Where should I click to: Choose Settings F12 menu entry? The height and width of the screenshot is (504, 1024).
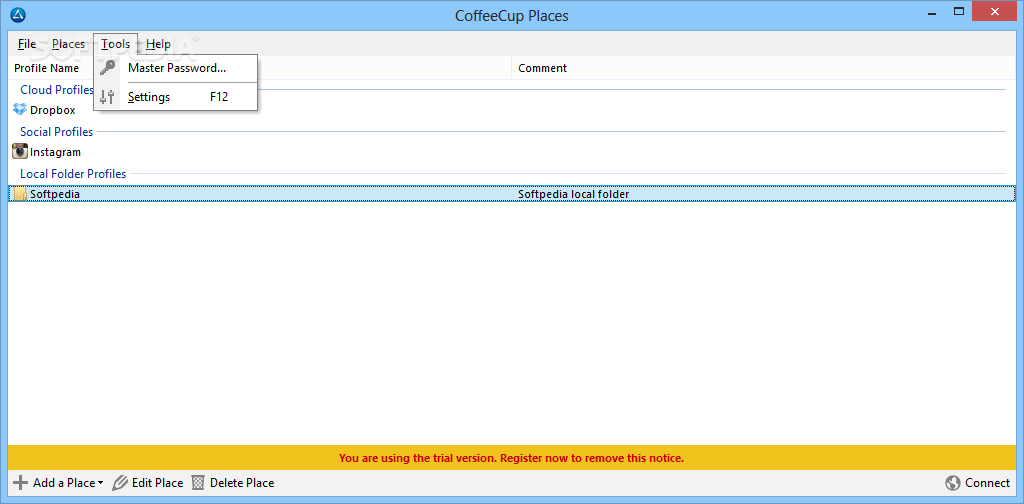tap(176, 97)
